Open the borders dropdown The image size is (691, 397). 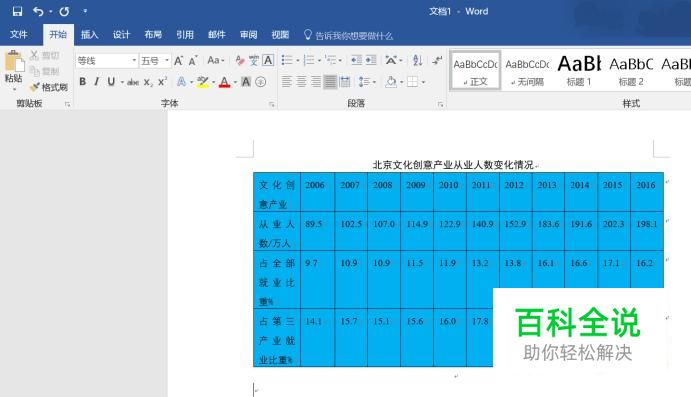coord(423,82)
